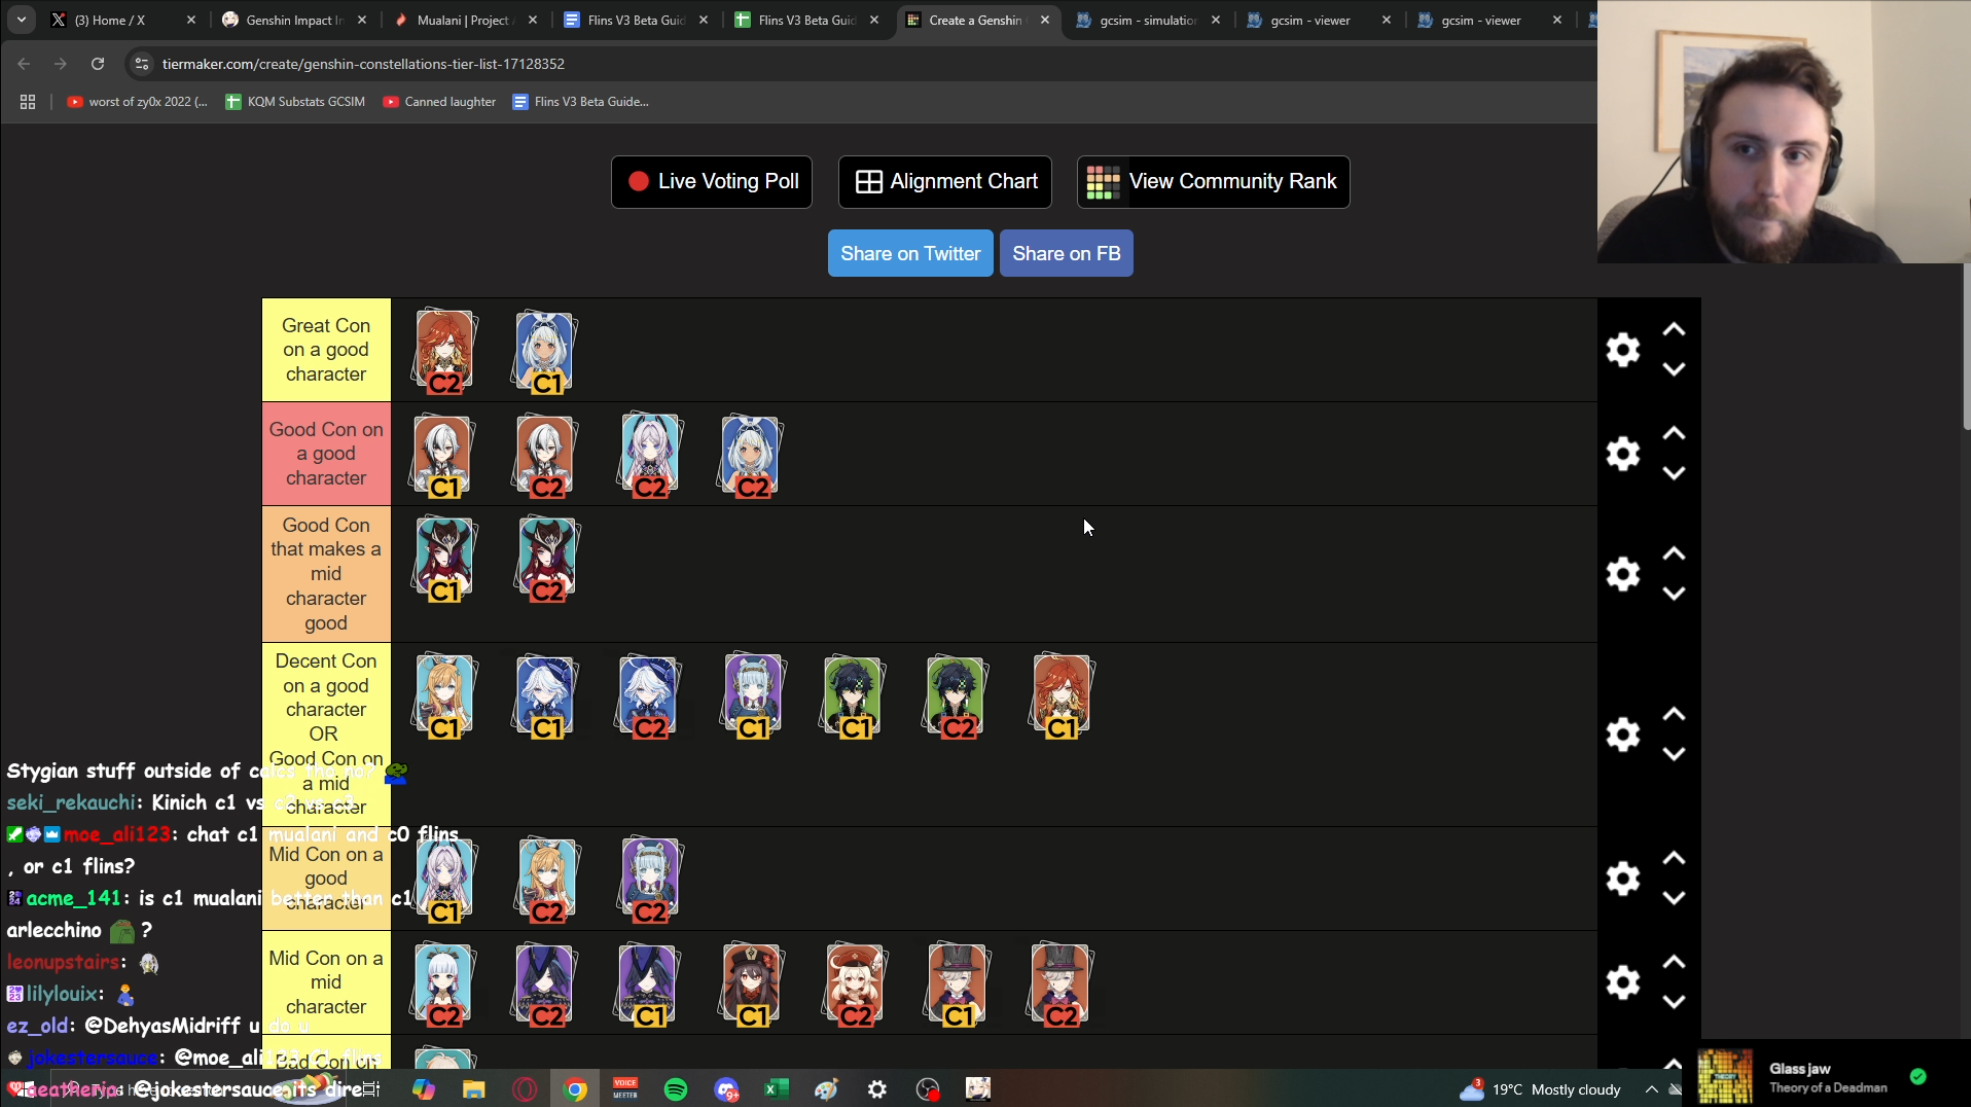Move Decent Con row down with arrow
The height and width of the screenshot is (1107, 1971).
point(1673,754)
